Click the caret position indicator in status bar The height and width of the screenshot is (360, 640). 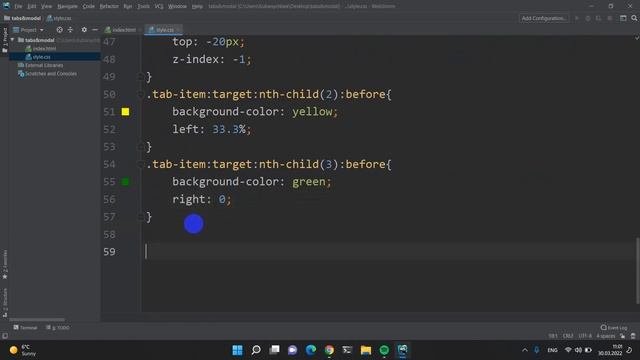553,336
